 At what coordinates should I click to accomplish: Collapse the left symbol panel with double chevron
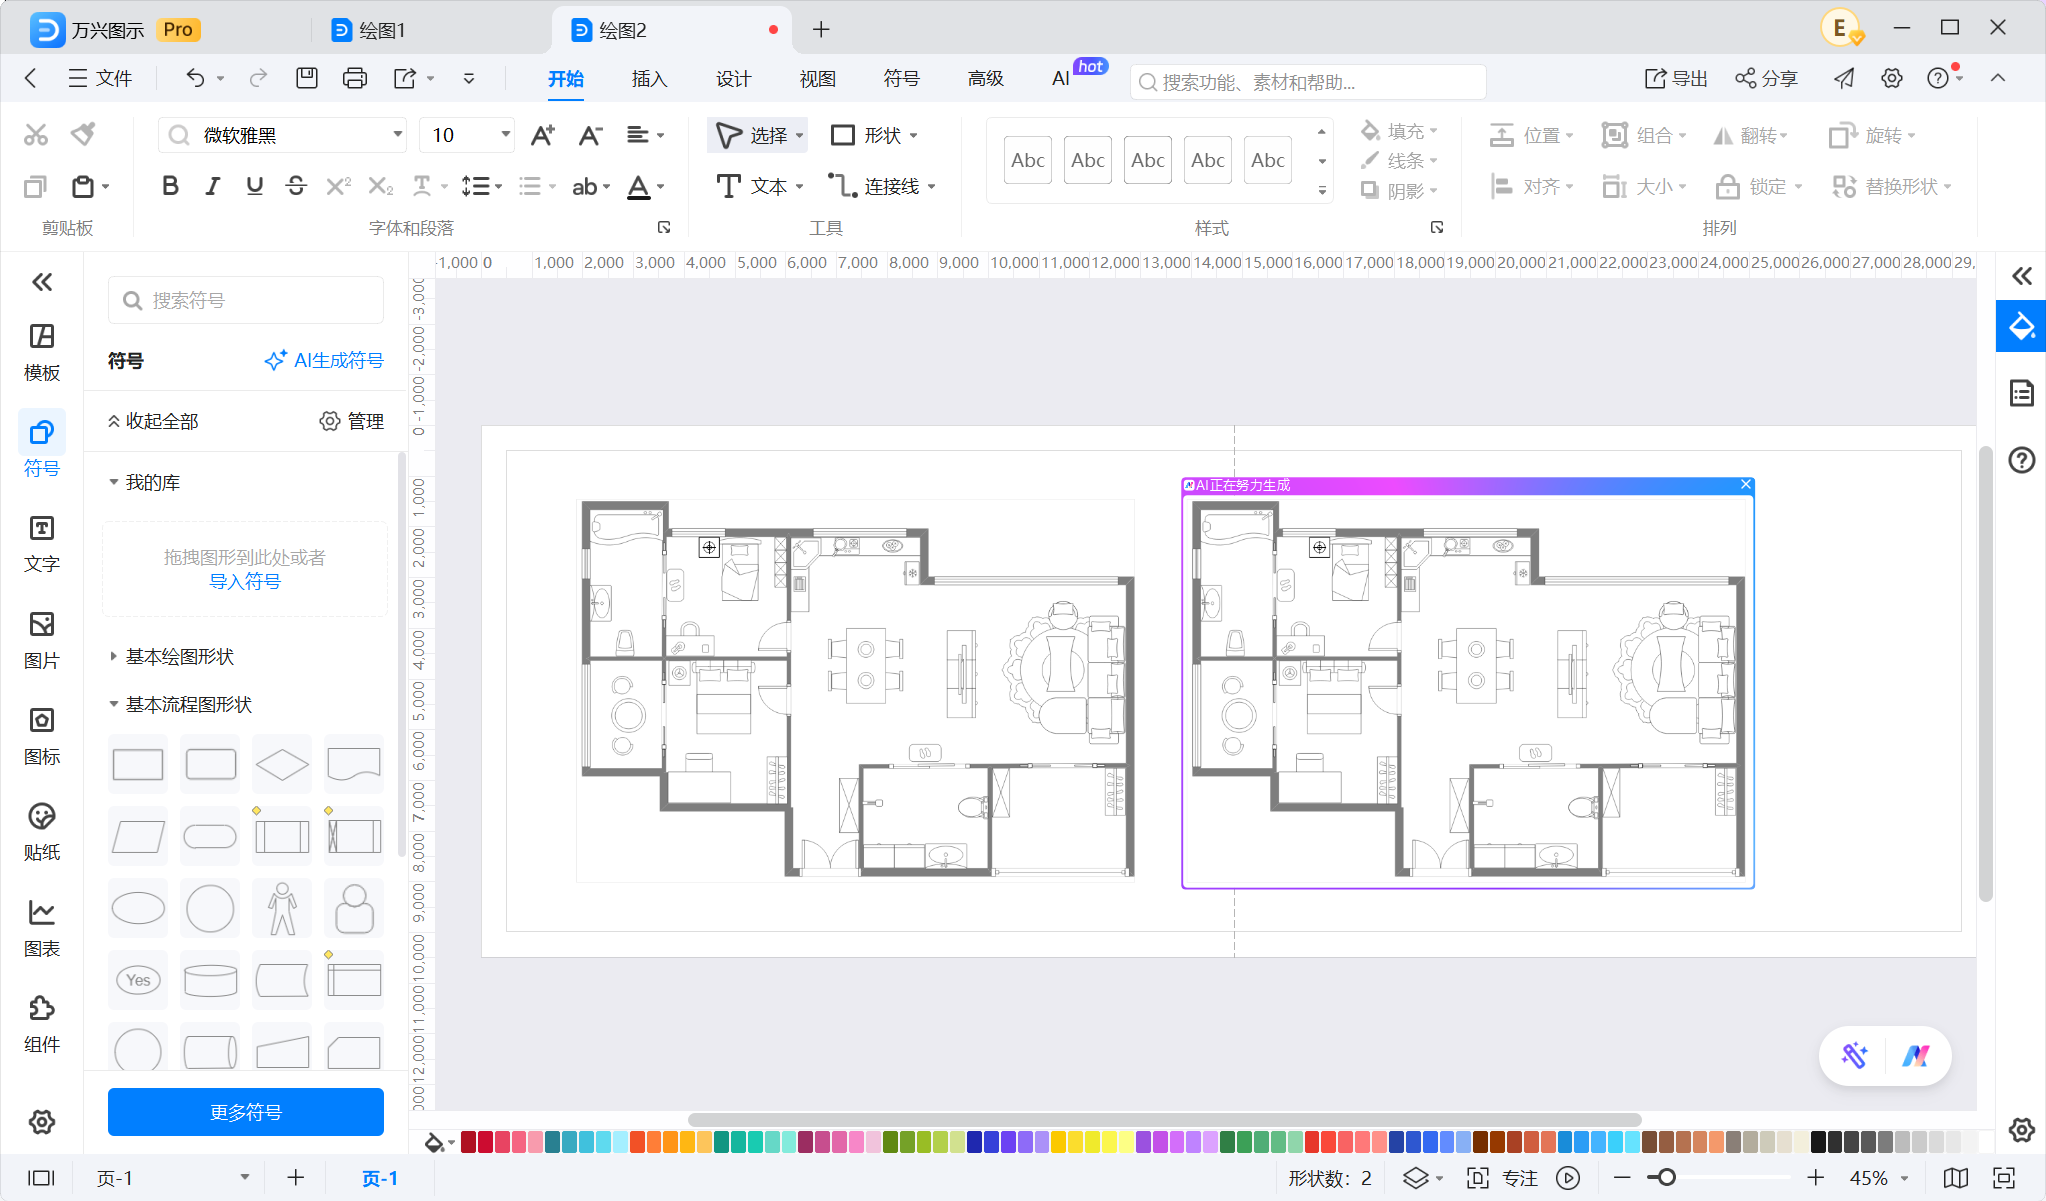coord(42,282)
